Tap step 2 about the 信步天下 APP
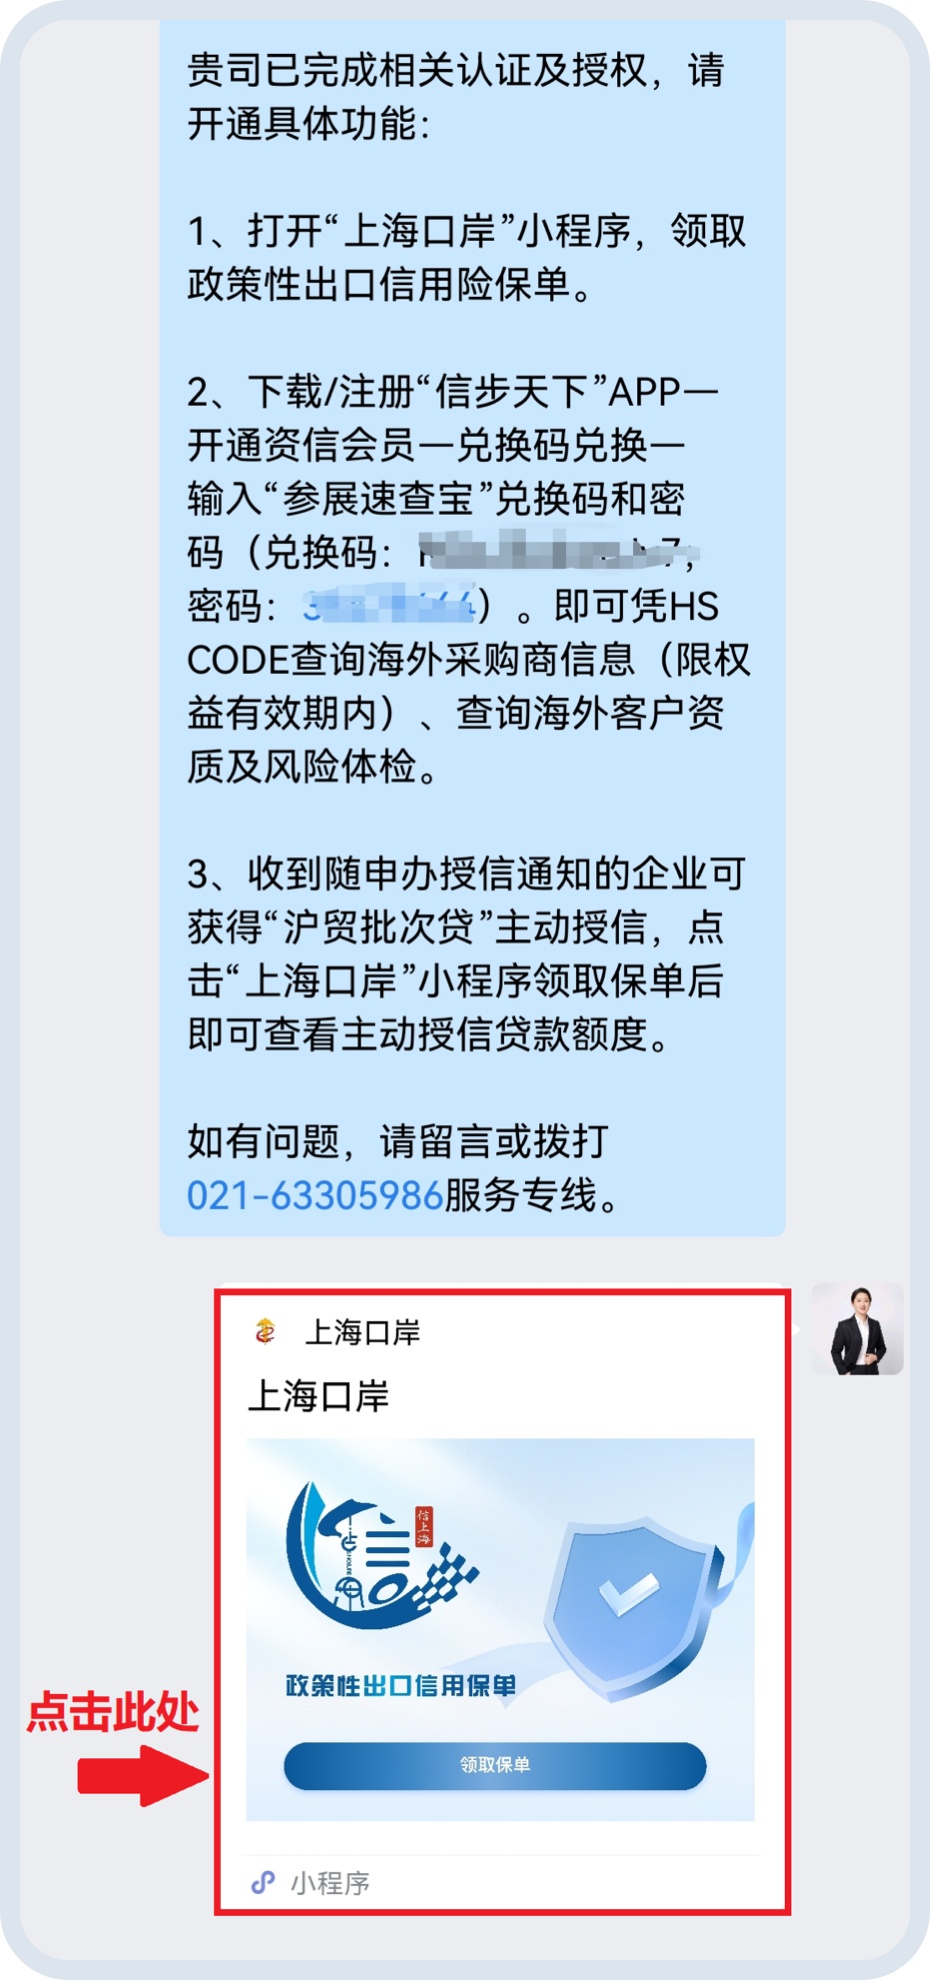The height and width of the screenshot is (1980, 930). pyautogui.click(x=467, y=579)
